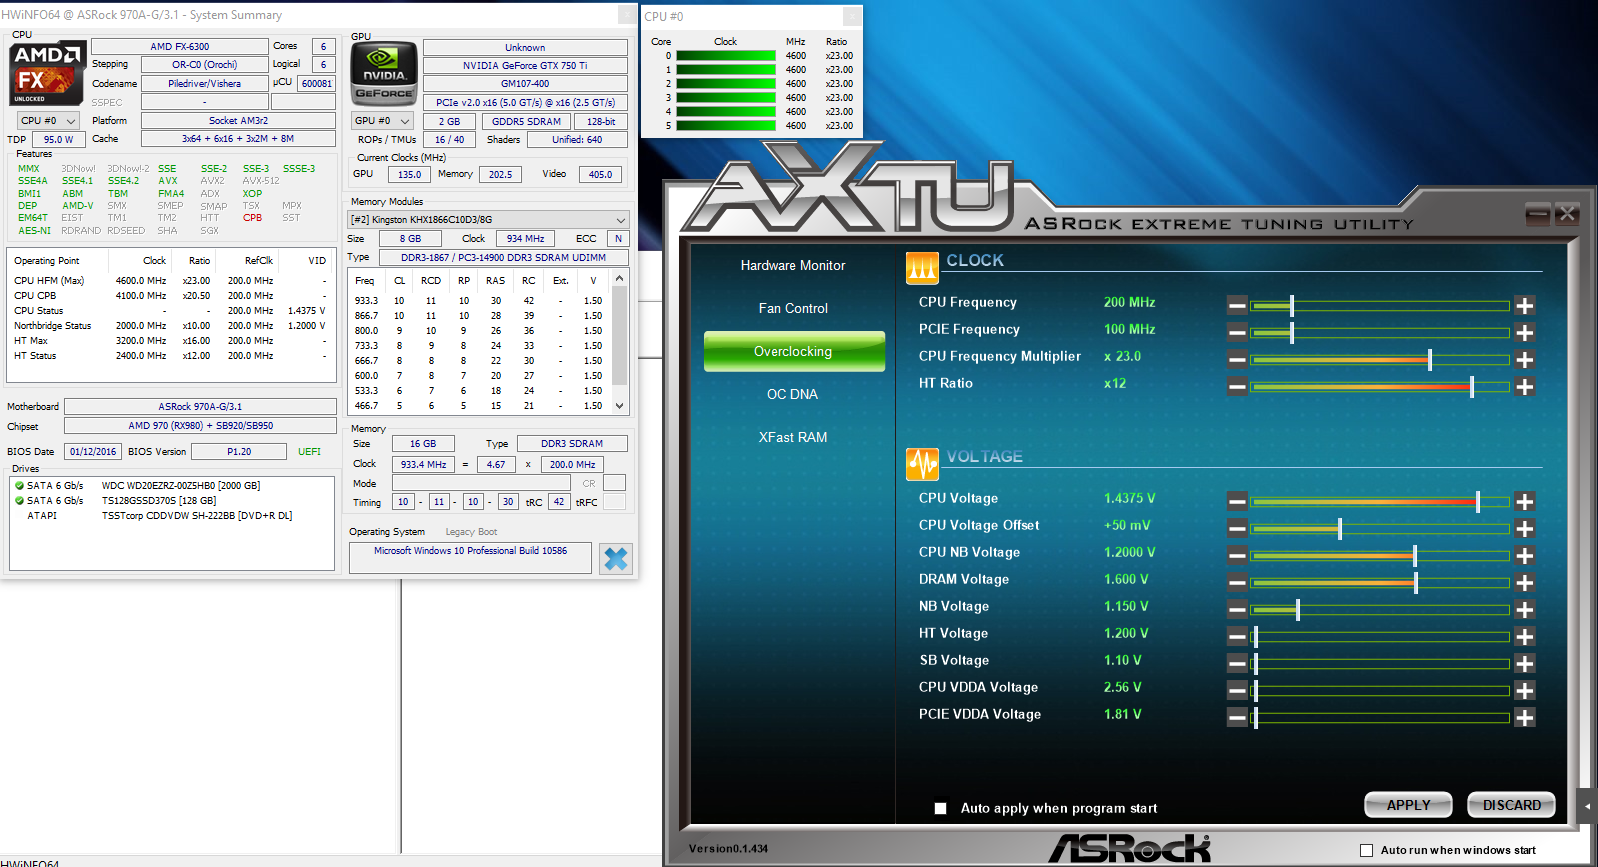Increase CPU Voltage Offset with plus

[1525, 528]
